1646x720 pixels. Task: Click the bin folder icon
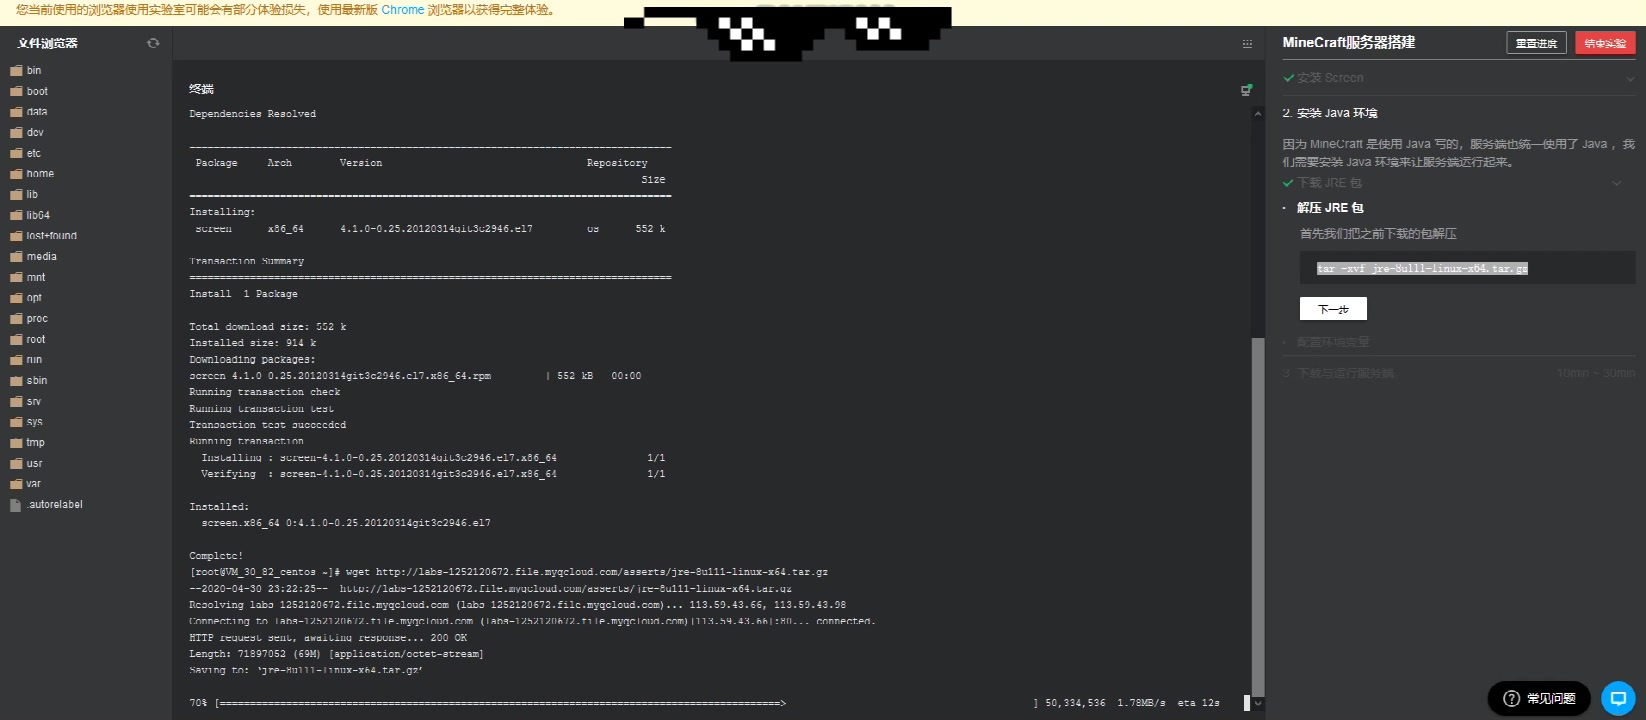[x=16, y=71]
